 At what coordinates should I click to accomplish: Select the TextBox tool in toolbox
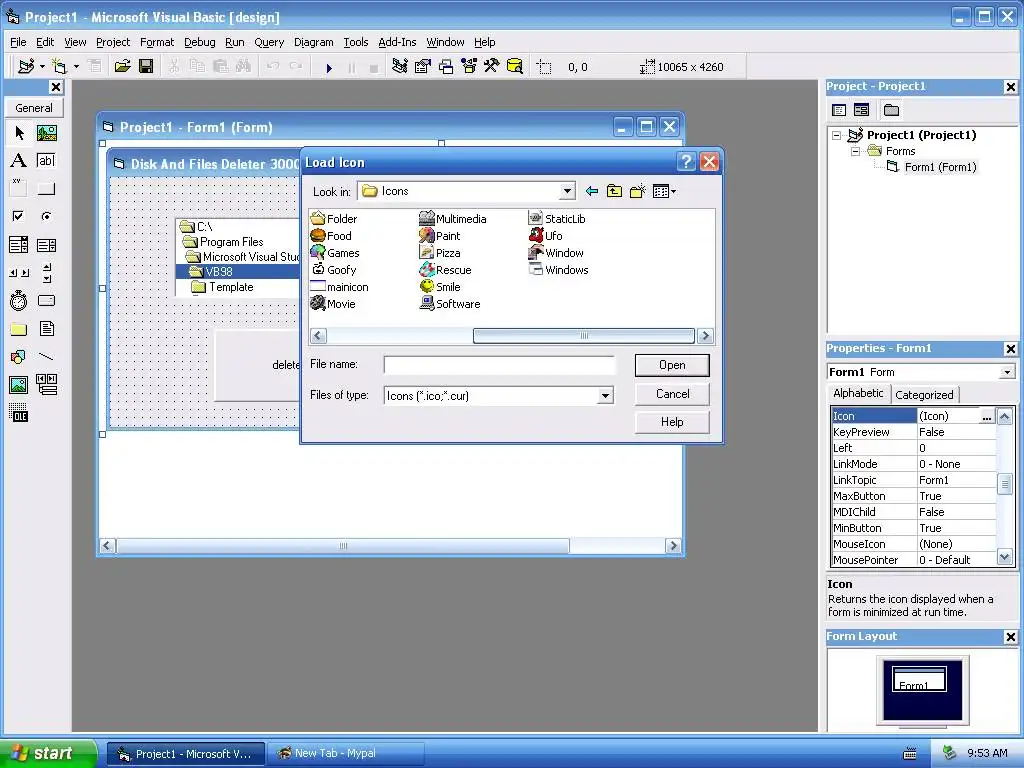click(46, 161)
